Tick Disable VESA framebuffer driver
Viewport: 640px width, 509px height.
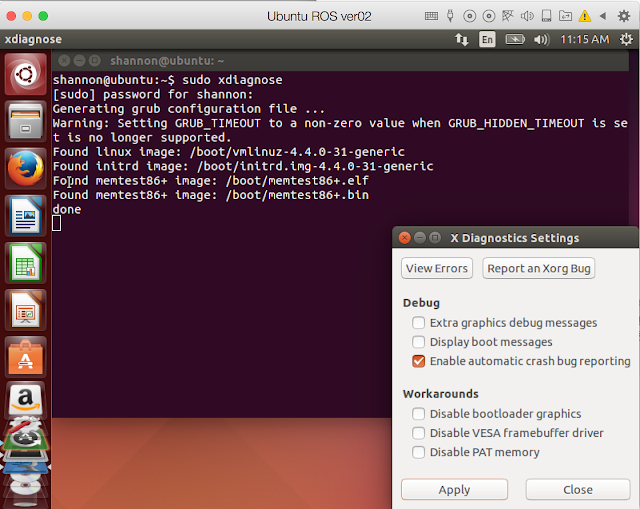pos(418,433)
